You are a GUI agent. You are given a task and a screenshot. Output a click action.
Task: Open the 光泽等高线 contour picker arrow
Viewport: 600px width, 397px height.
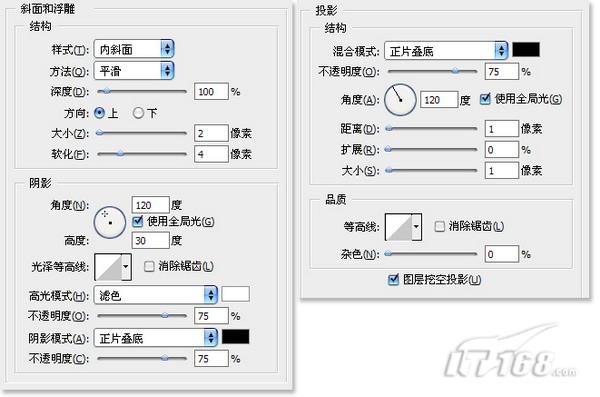(126, 267)
